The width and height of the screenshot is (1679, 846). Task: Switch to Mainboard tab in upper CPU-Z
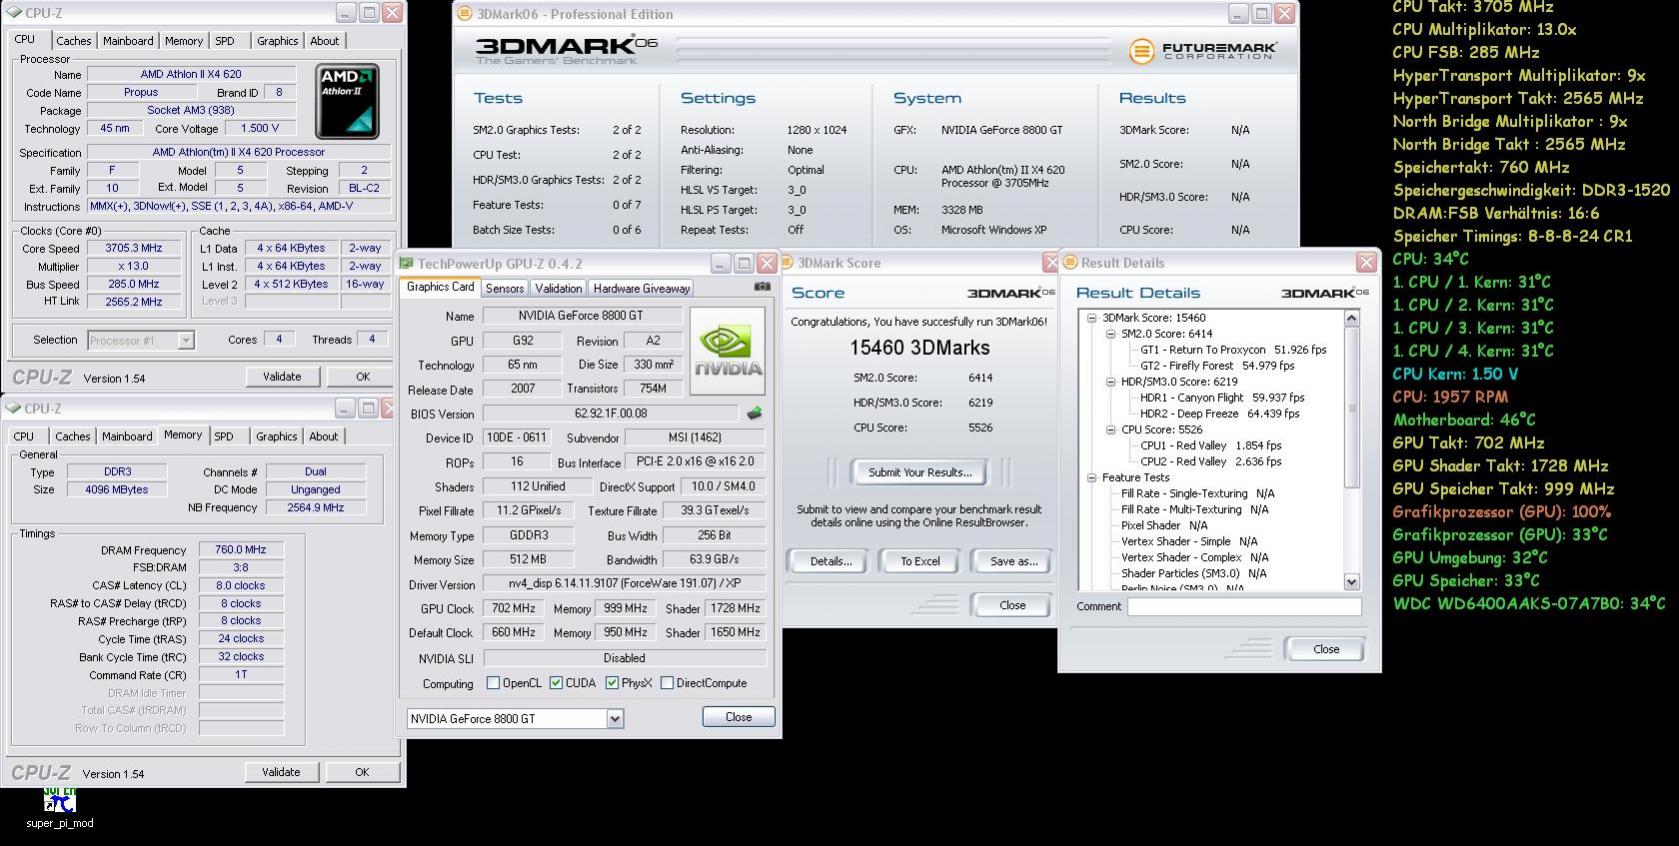(x=128, y=41)
